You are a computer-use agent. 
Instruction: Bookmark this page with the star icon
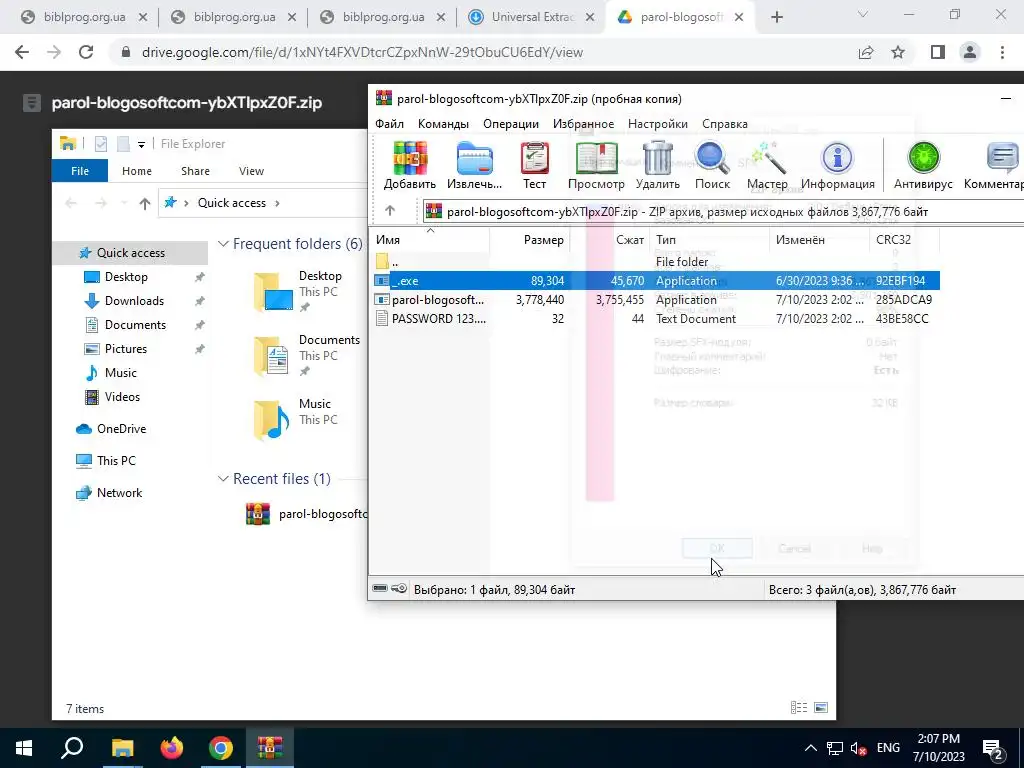898,52
